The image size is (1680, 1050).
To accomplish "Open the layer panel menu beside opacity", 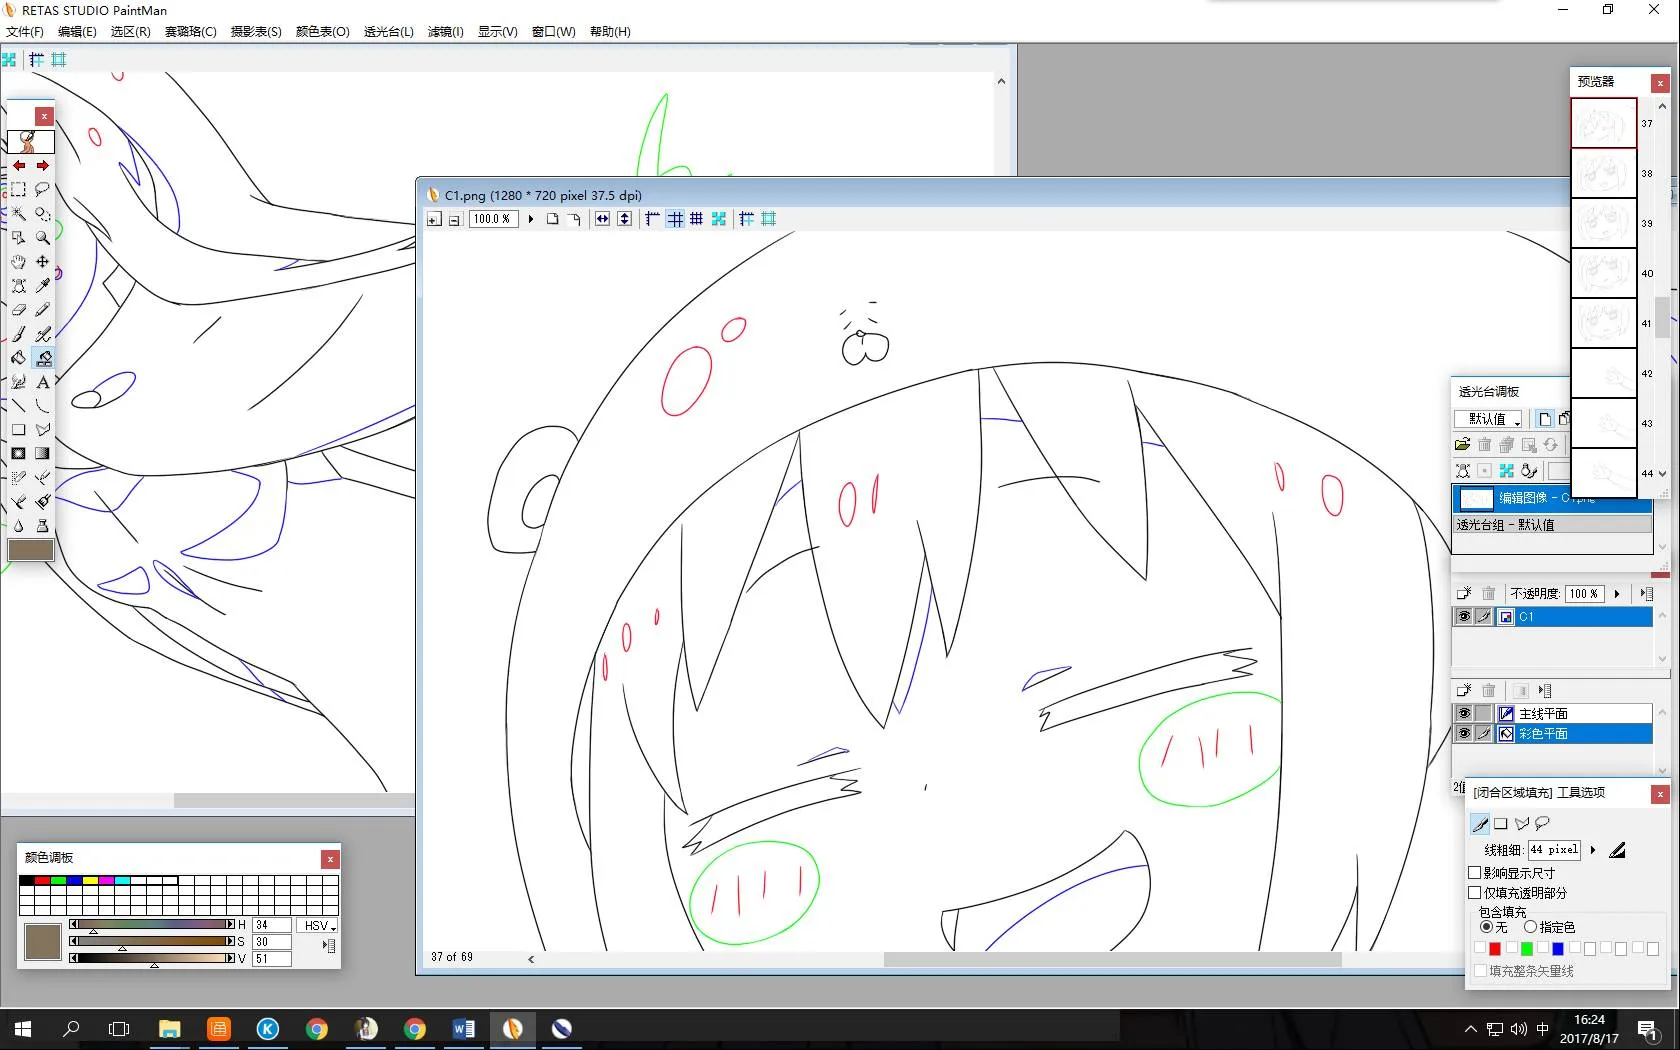I will 1646,594.
